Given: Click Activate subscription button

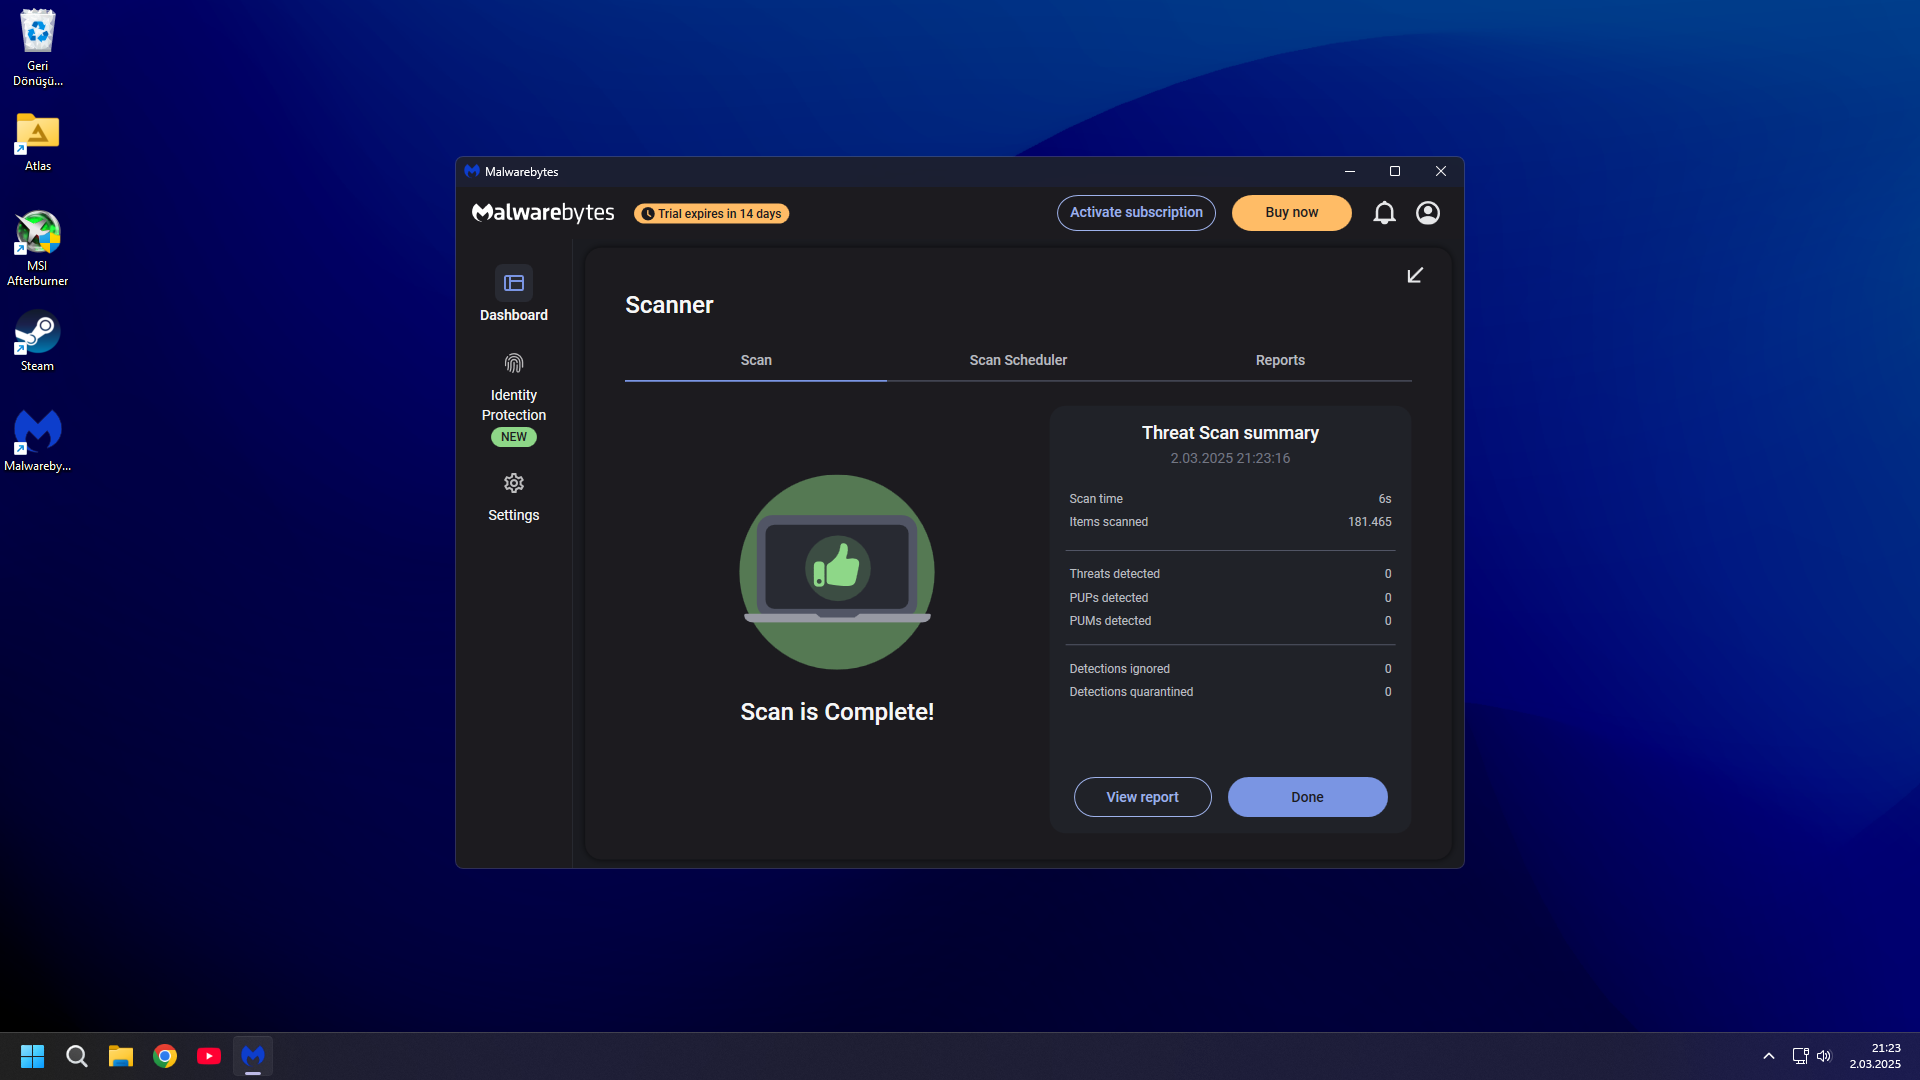Looking at the screenshot, I should point(1136,213).
